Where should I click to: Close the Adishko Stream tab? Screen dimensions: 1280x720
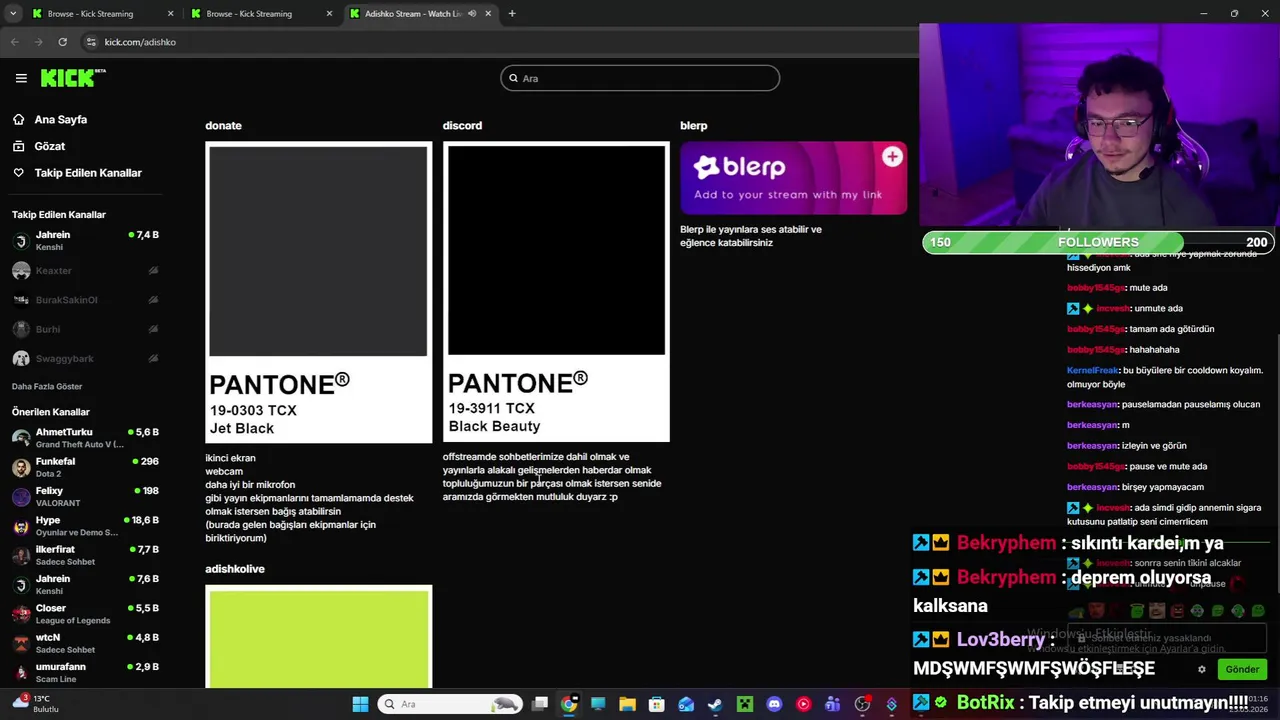pyautogui.click(x=488, y=14)
